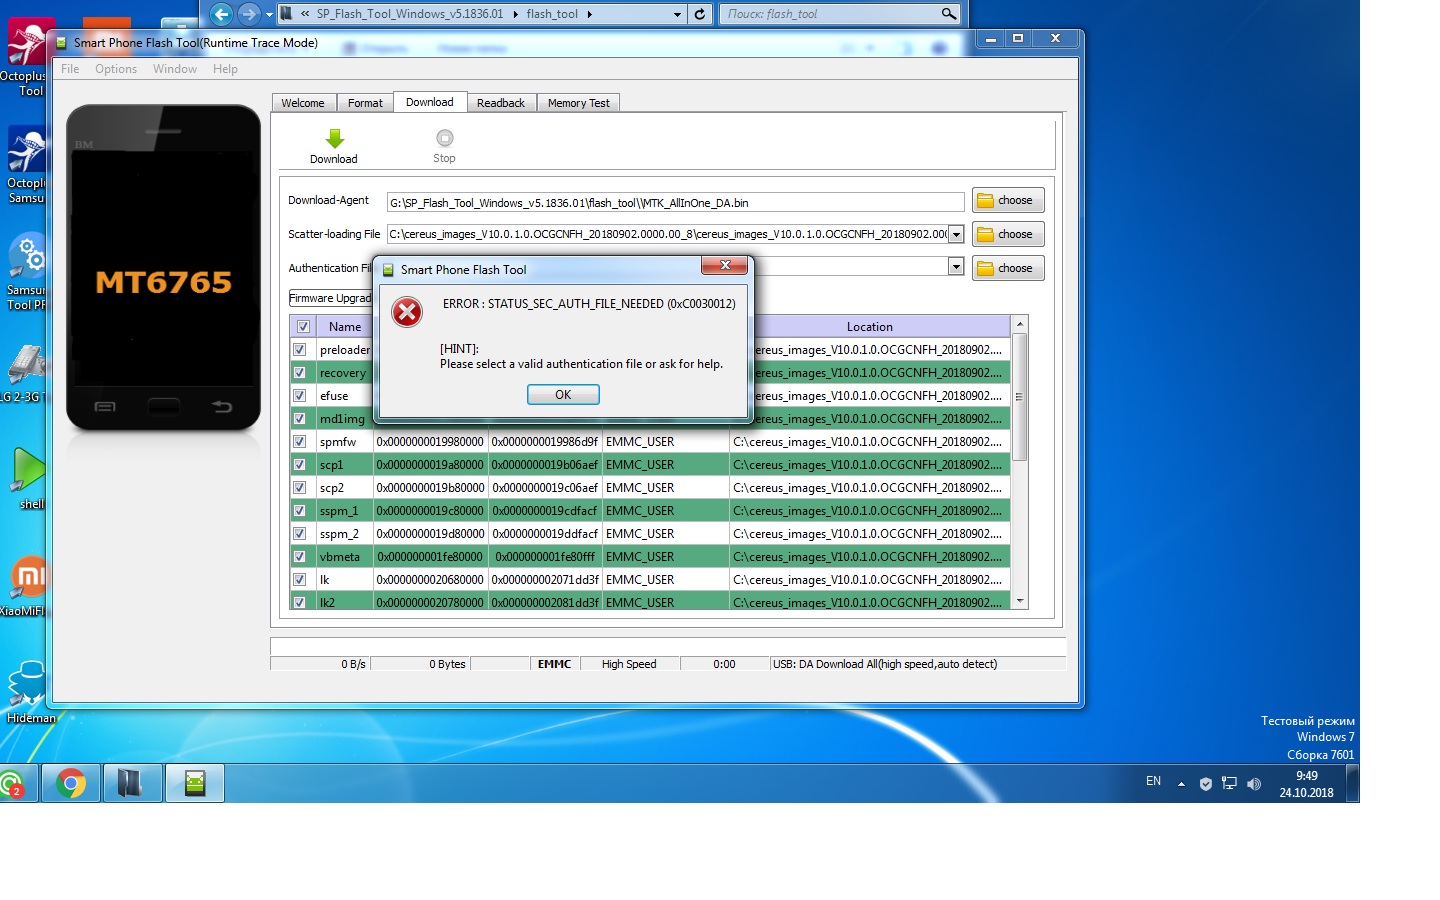
Task: Click choose button for Scatter-loading File
Action: [1008, 234]
